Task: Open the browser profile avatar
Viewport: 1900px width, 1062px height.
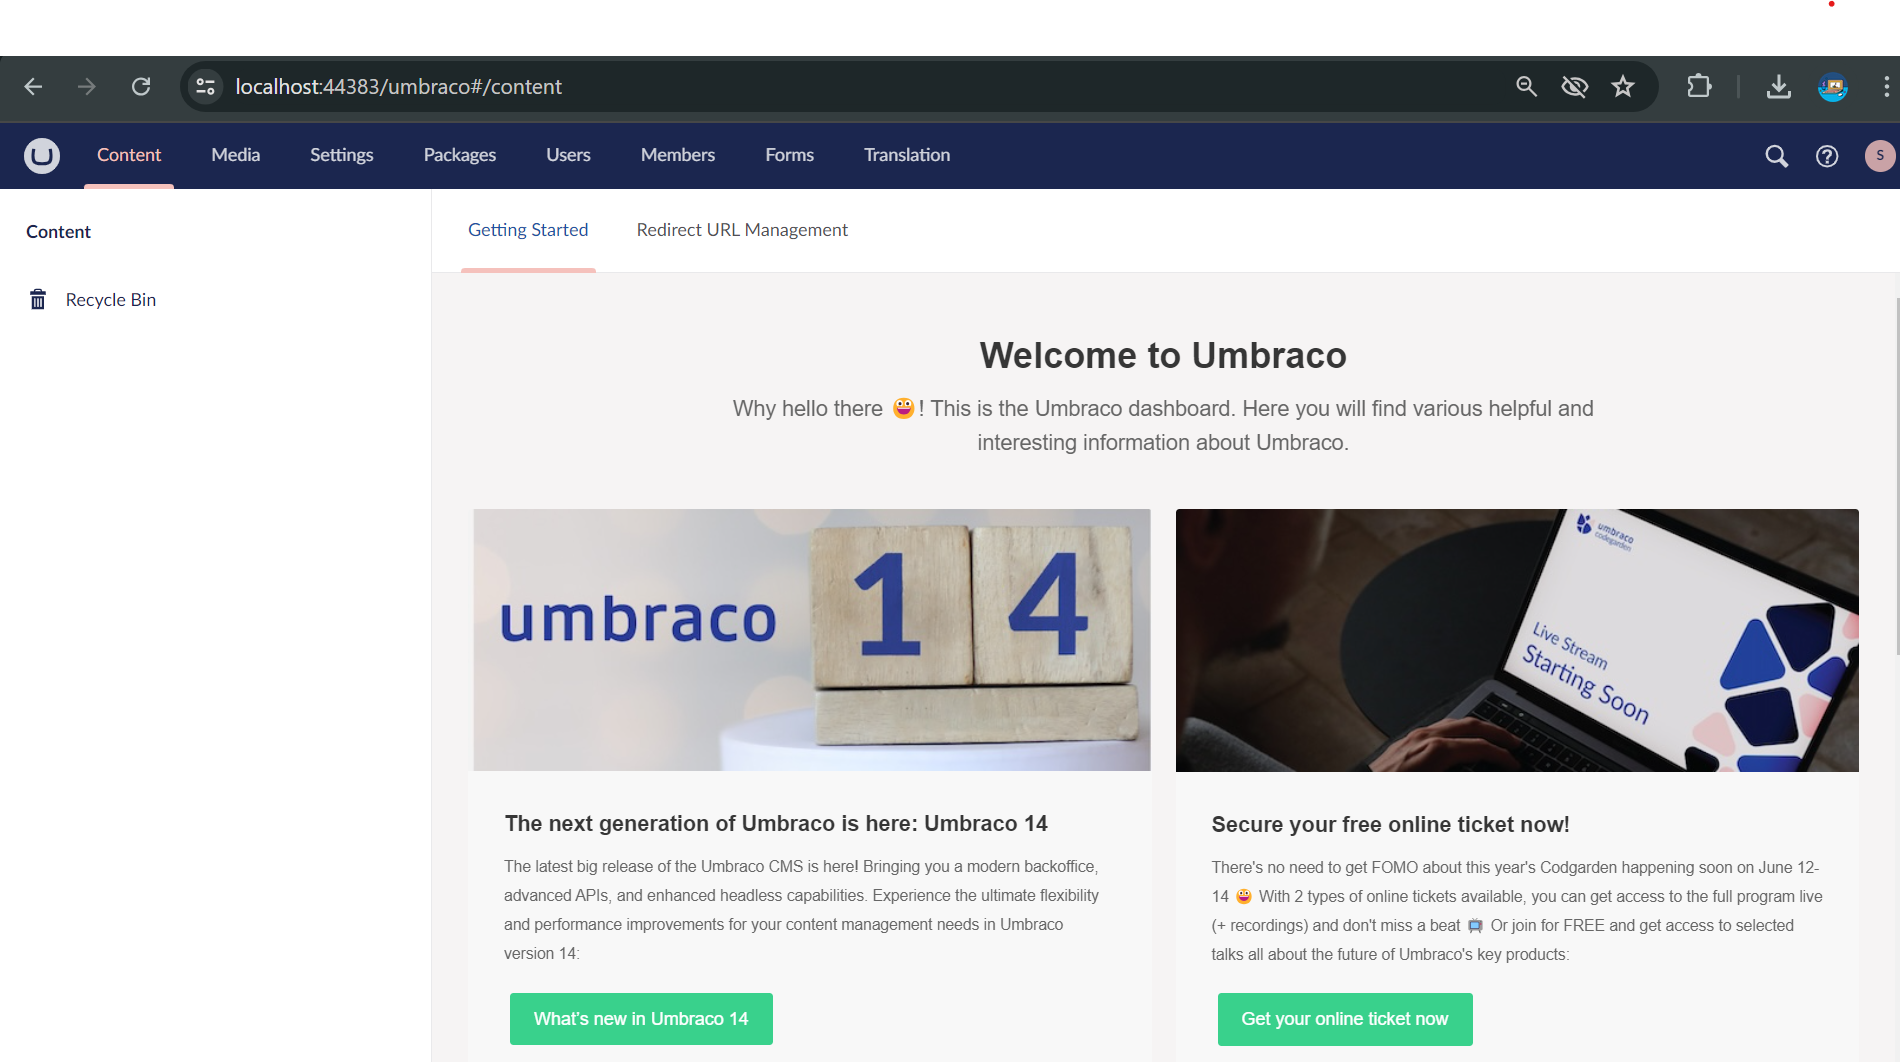Action: click(x=1833, y=87)
